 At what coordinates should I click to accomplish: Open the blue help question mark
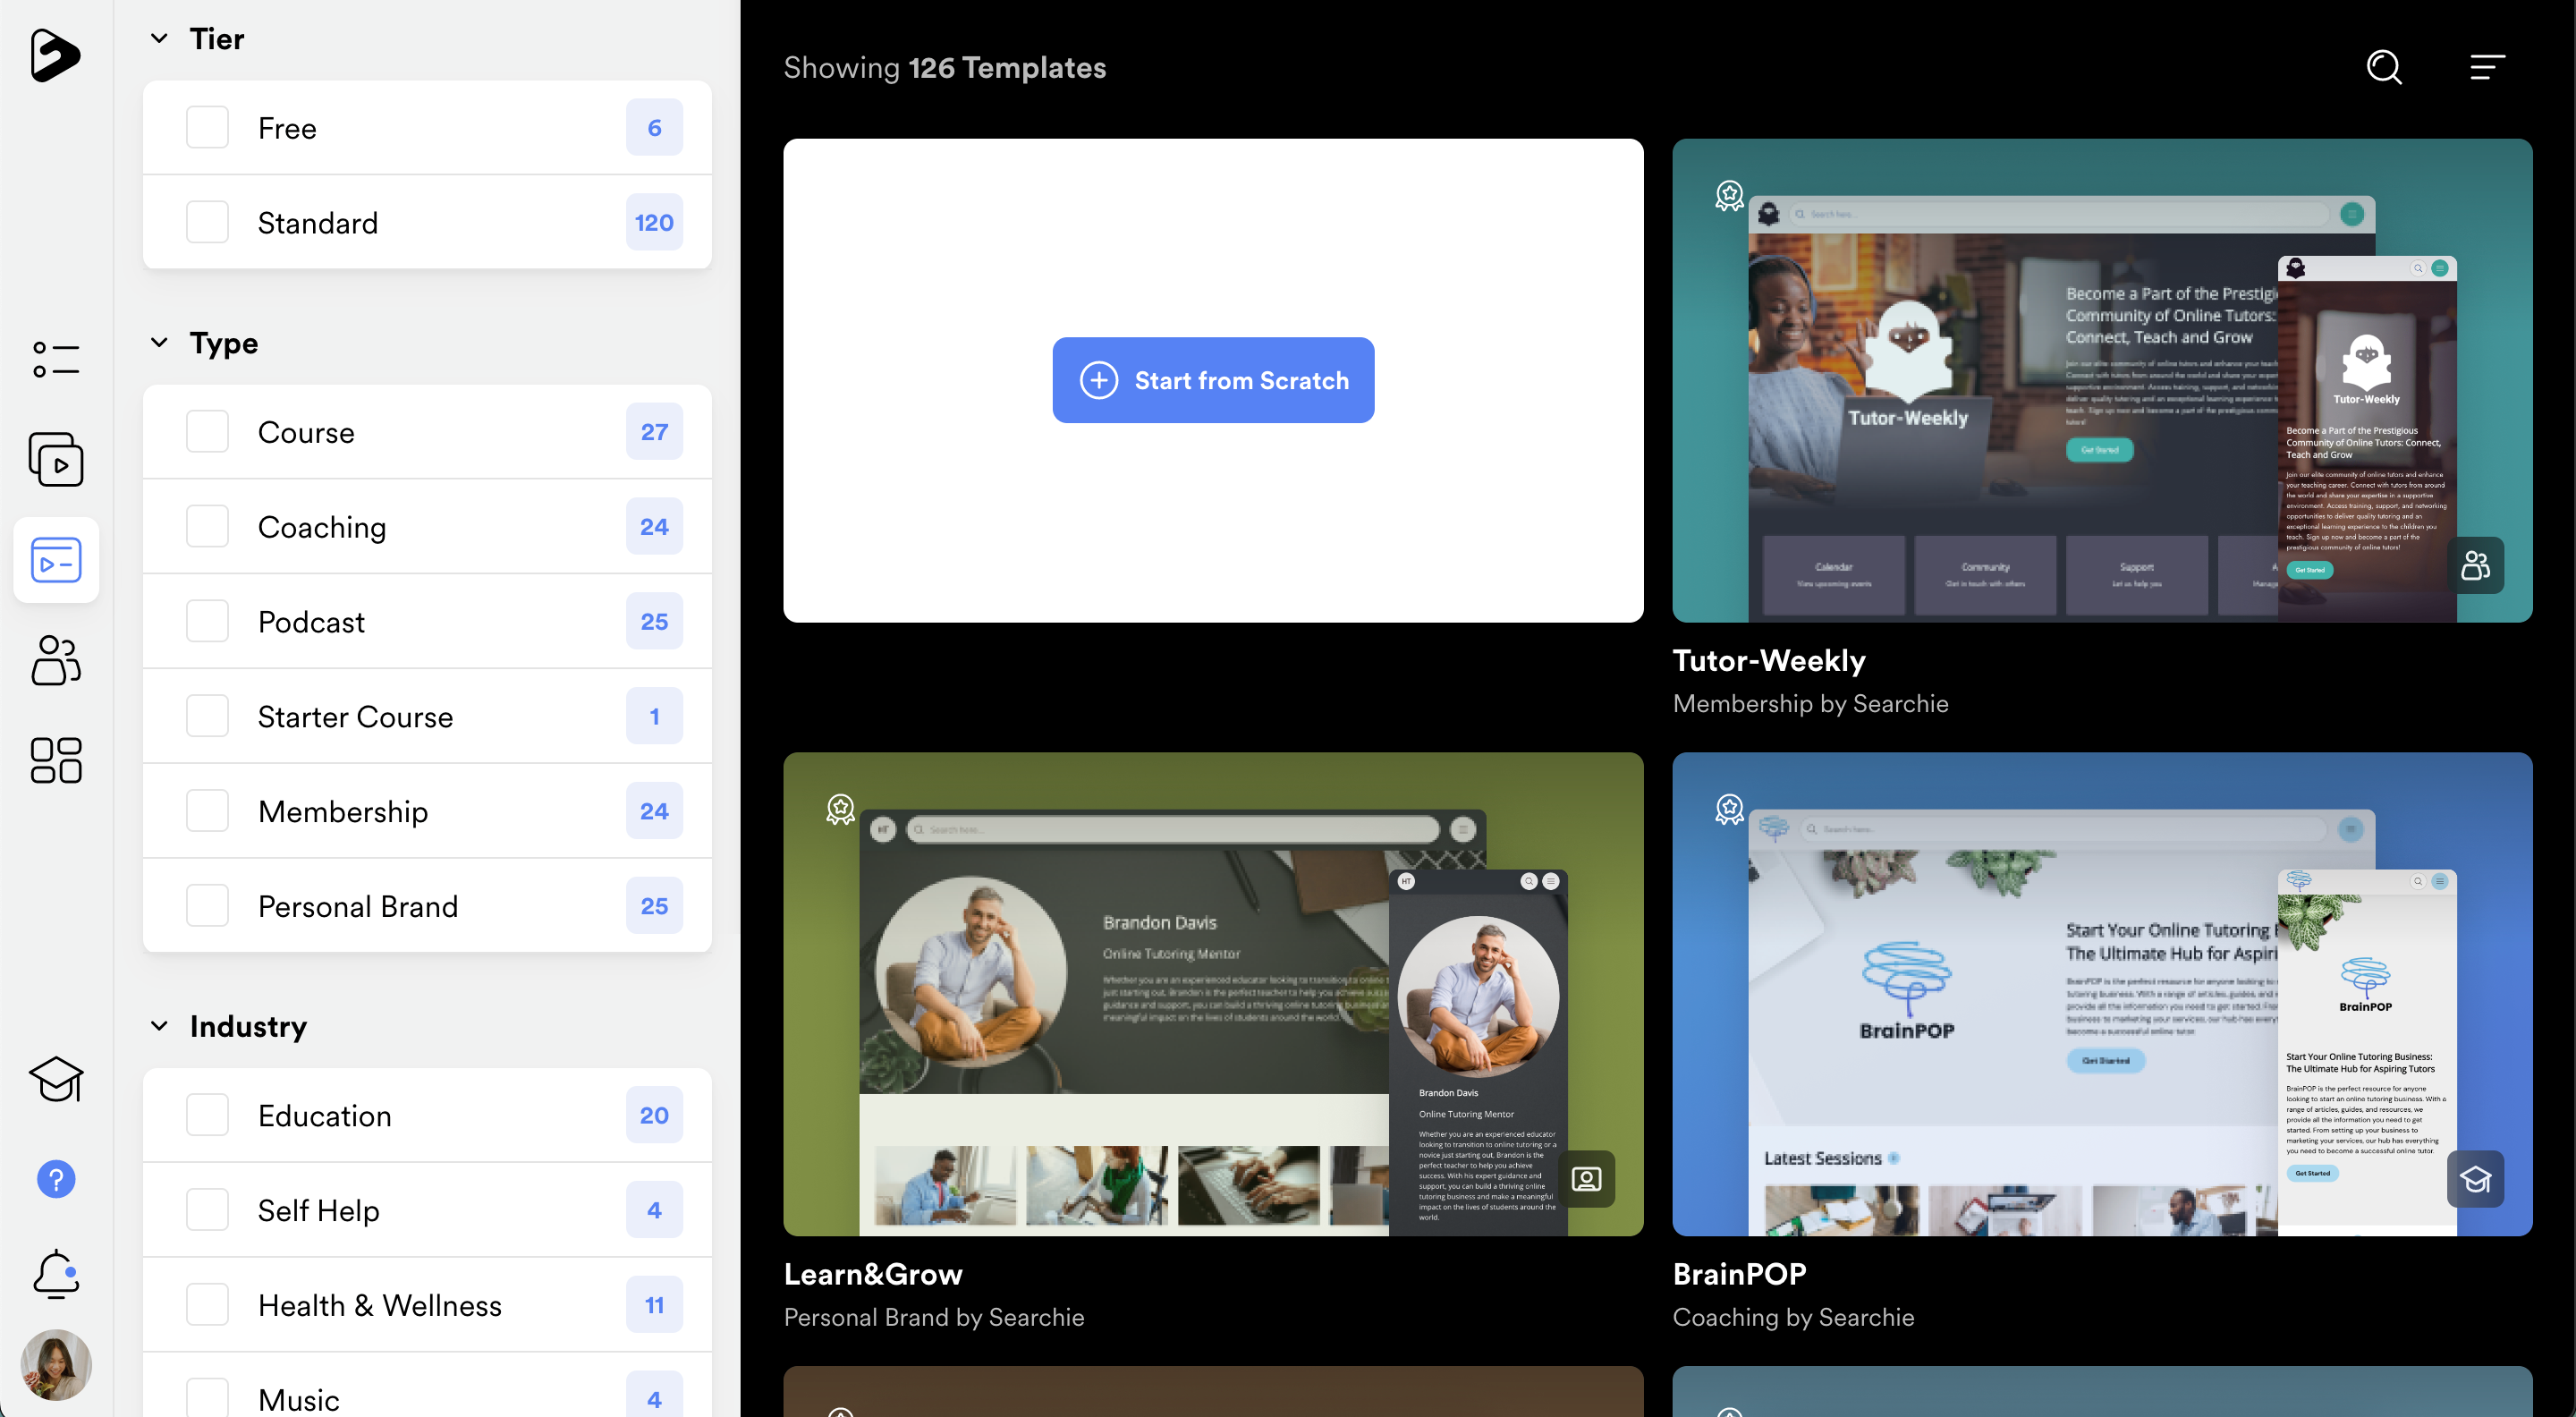tap(56, 1179)
